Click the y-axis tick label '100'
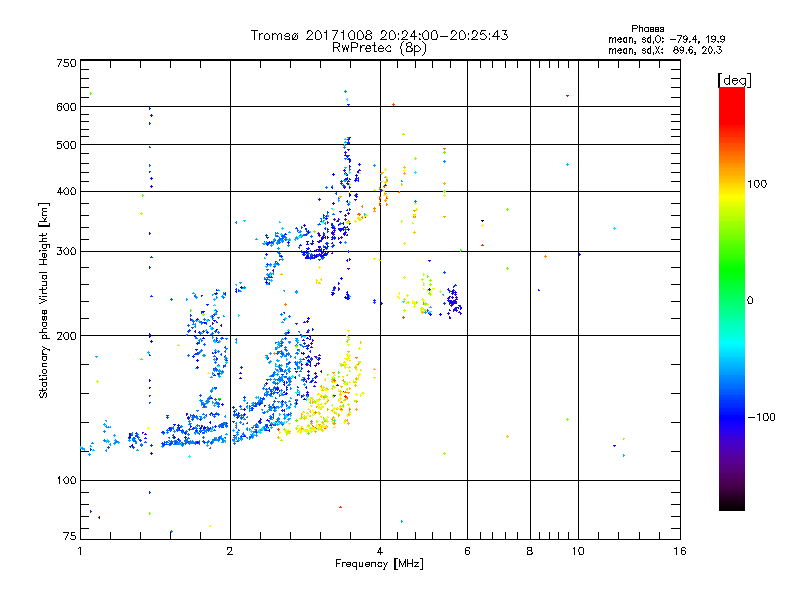 (x=67, y=481)
